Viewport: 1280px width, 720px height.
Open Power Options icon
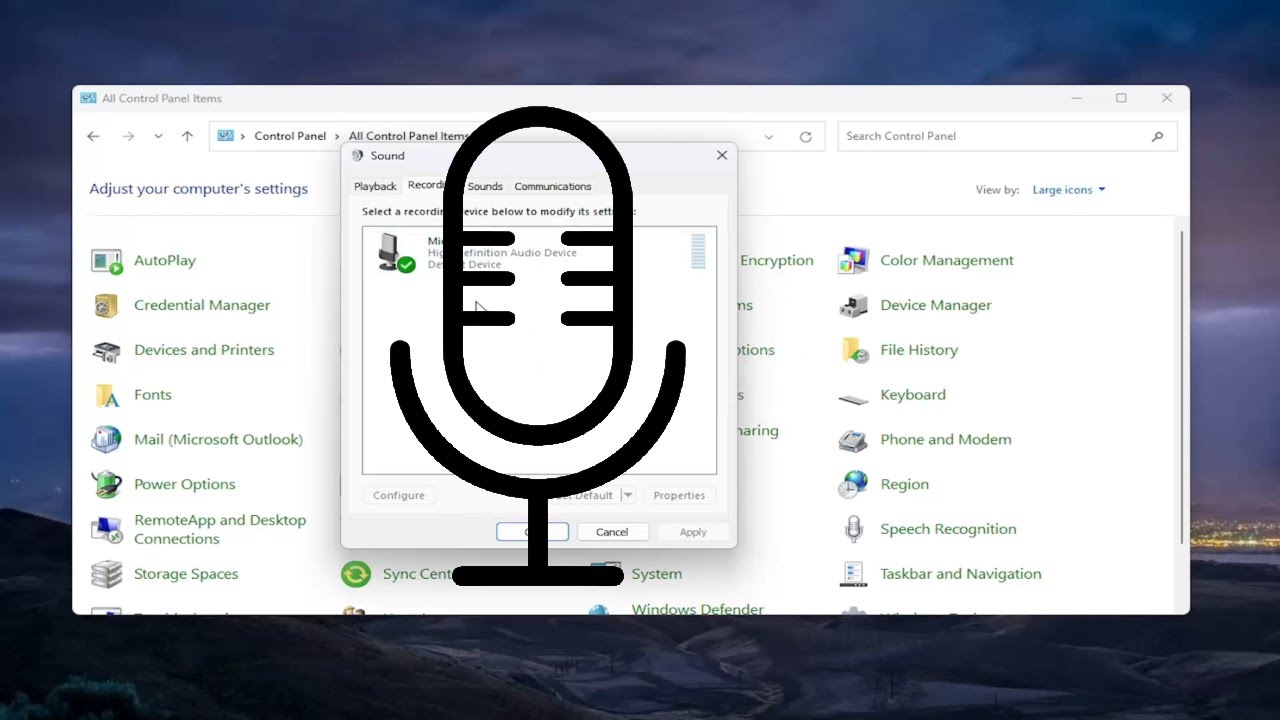[107, 485]
